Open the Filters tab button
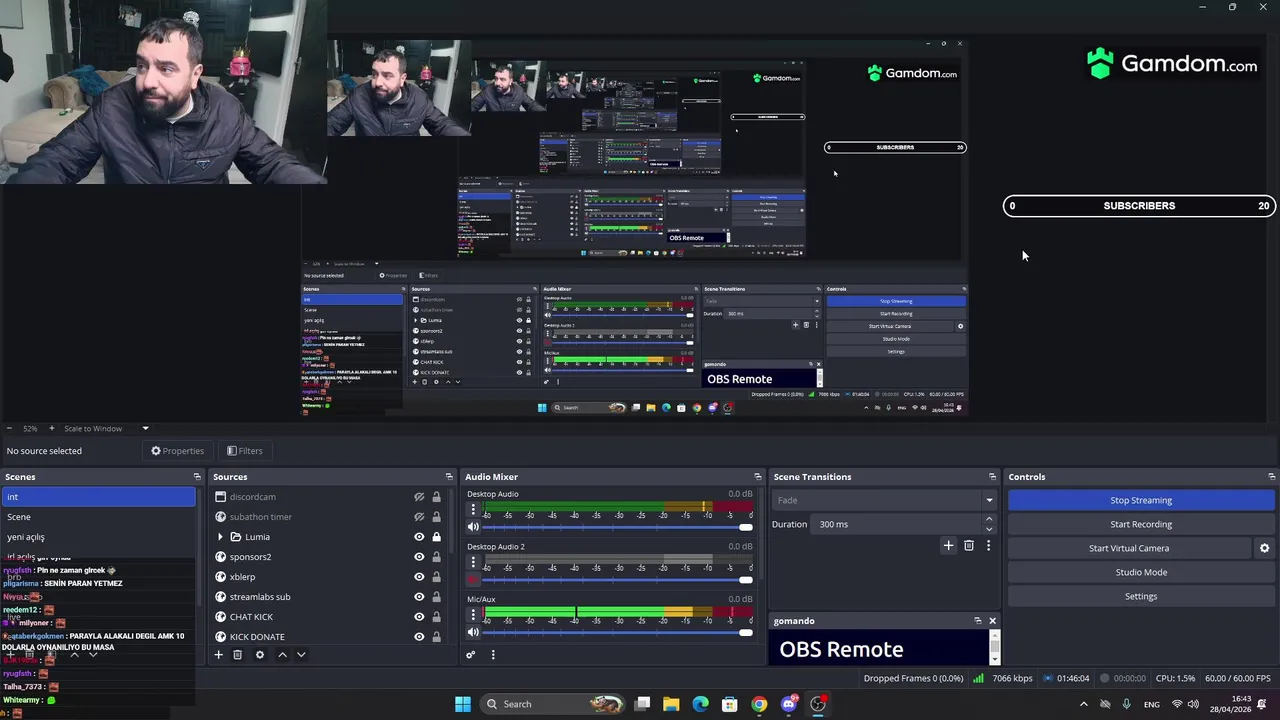This screenshot has width=1280, height=720. 245,451
